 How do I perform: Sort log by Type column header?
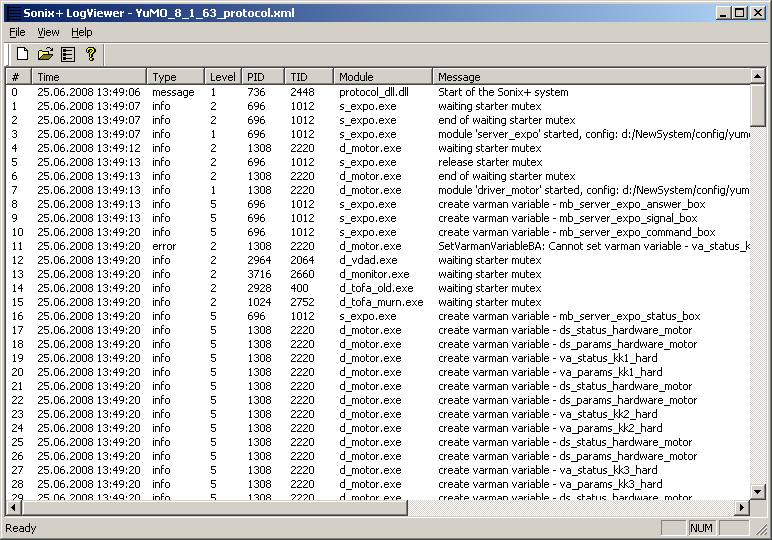pyautogui.click(x=175, y=76)
